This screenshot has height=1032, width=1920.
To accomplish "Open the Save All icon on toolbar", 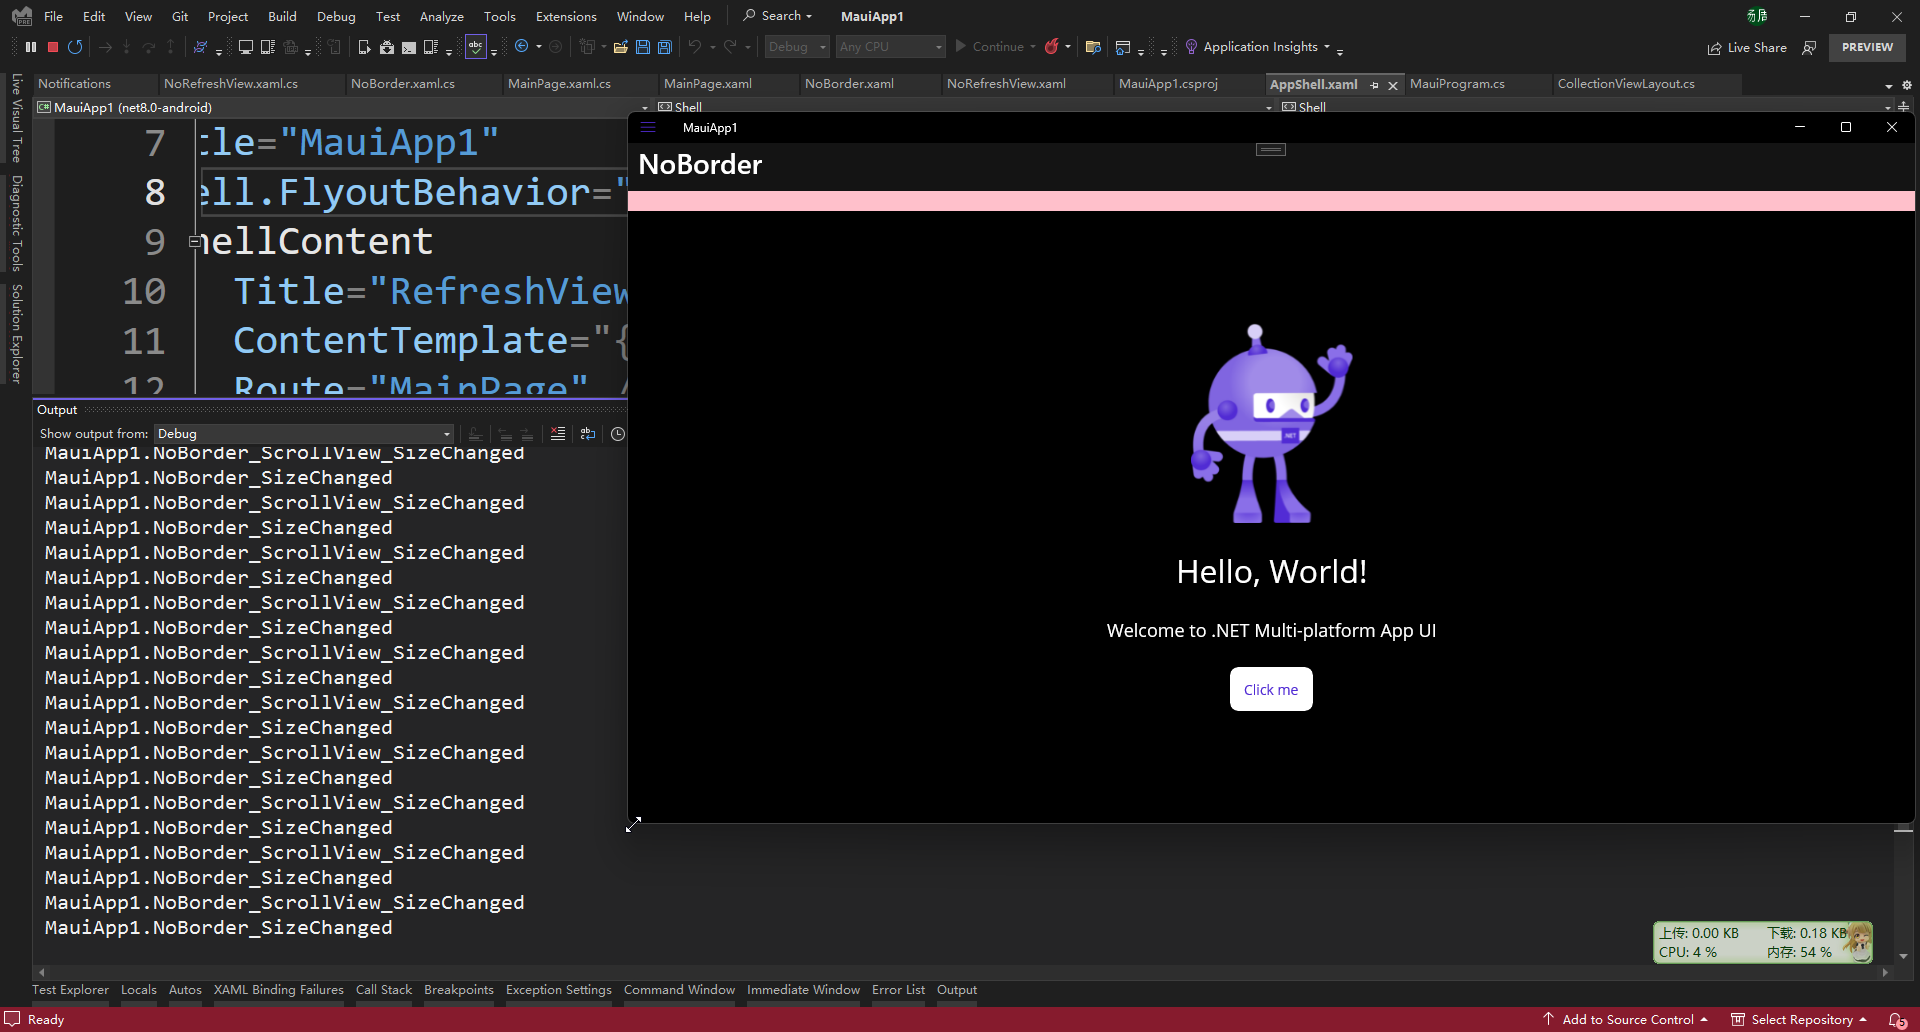I will [664, 47].
